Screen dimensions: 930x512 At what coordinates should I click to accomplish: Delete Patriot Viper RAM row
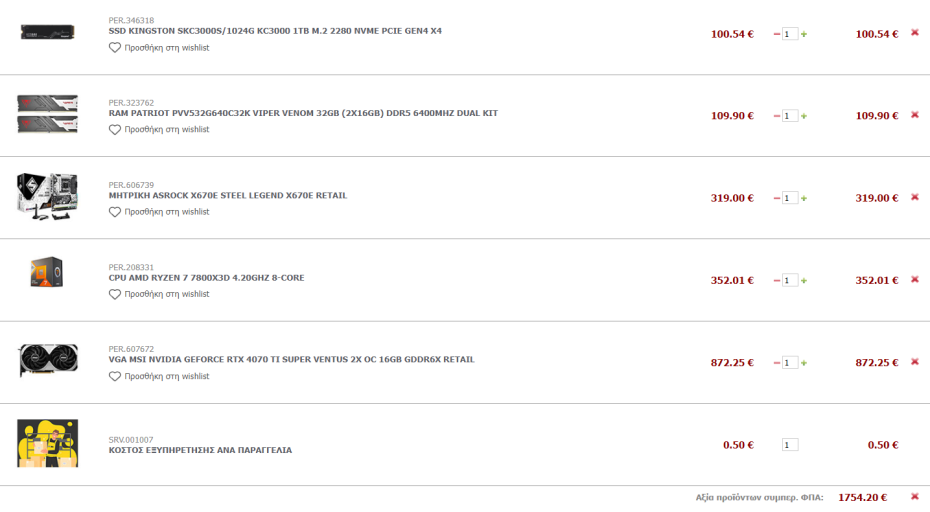click(914, 115)
